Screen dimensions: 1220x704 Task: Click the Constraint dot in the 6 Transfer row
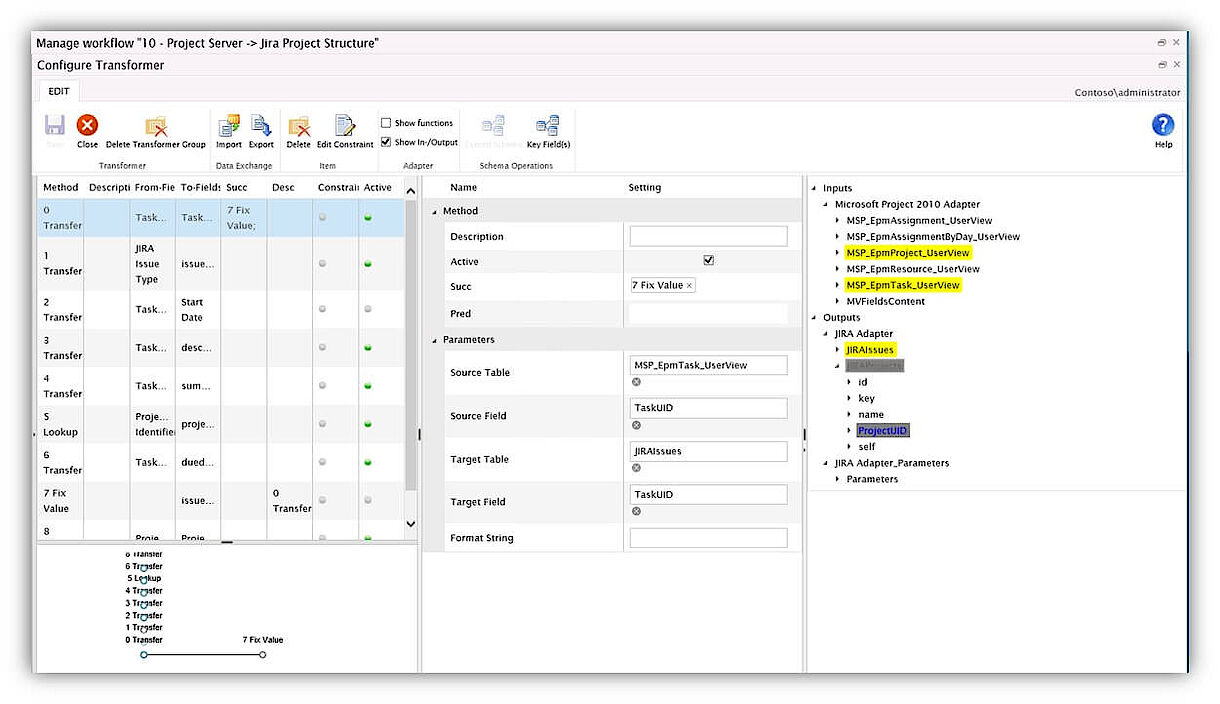(x=322, y=462)
